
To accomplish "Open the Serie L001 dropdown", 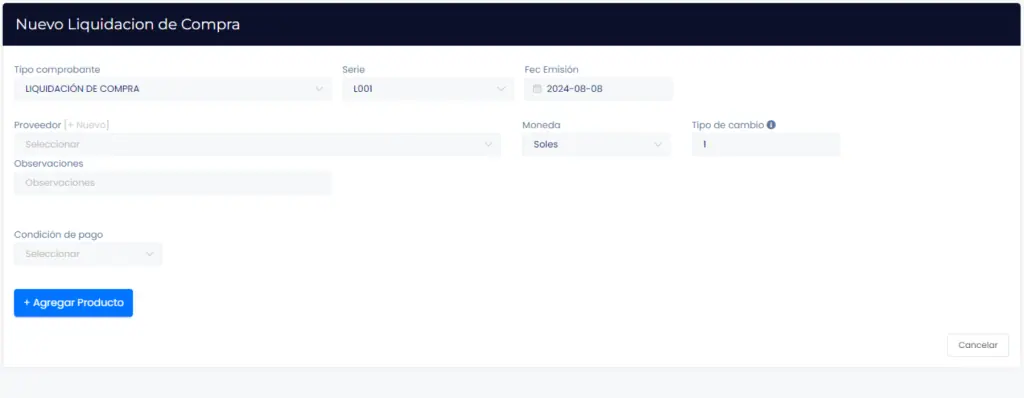I will click(x=428, y=89).
